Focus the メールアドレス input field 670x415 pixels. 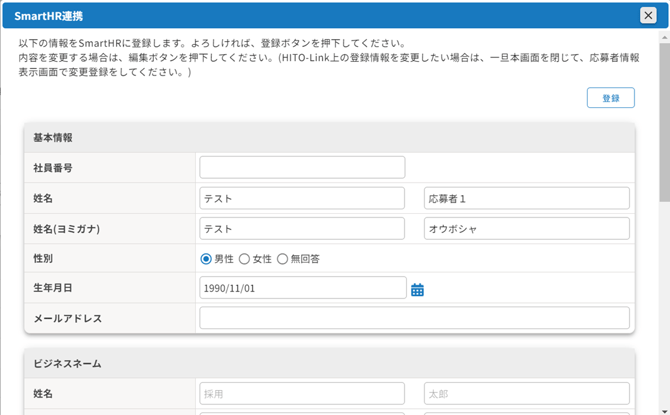click(x=414, y=318)
